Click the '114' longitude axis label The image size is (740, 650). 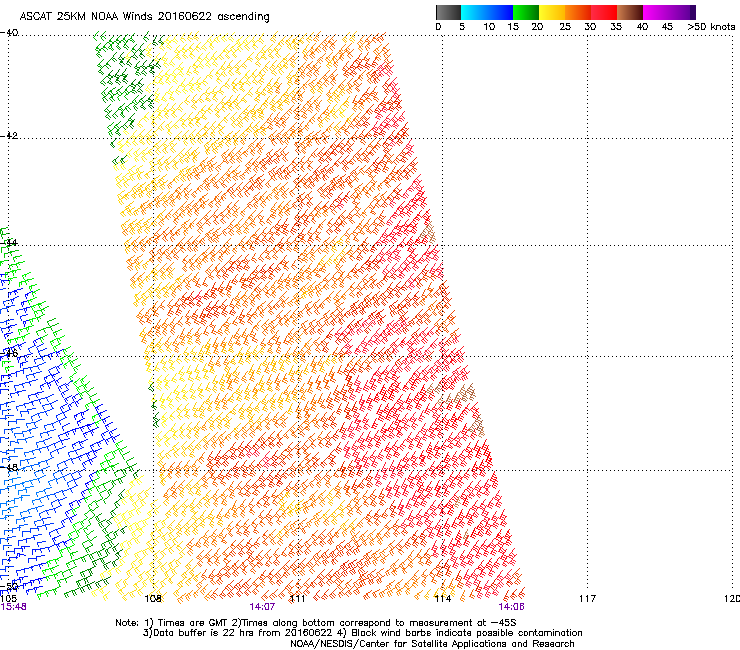click(443, 599)
